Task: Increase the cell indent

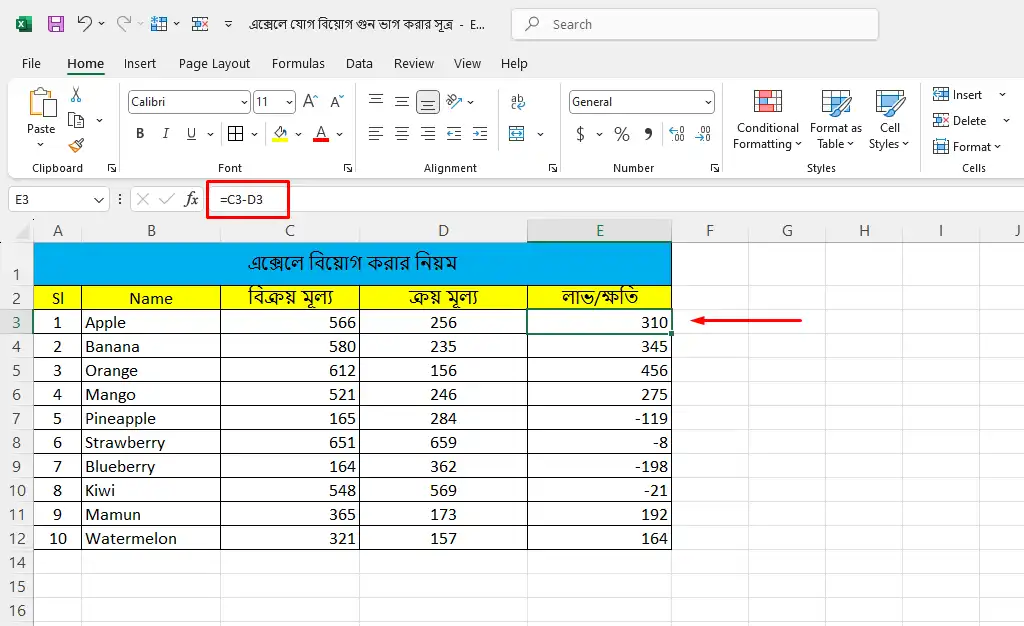Action: click(x=480, y=134)
